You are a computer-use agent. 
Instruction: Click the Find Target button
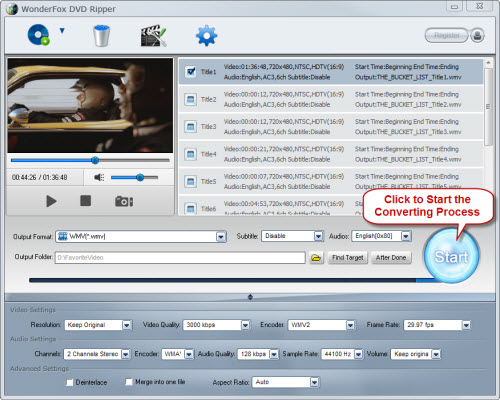[348, 258]
